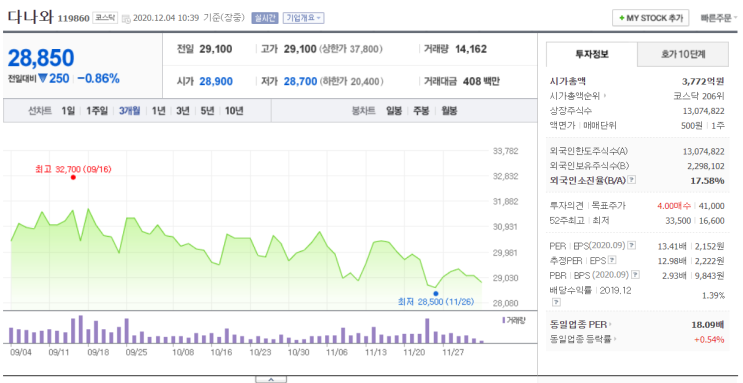
Task: Click the MY STOCK 추가 button
Action: coord(651,18)
